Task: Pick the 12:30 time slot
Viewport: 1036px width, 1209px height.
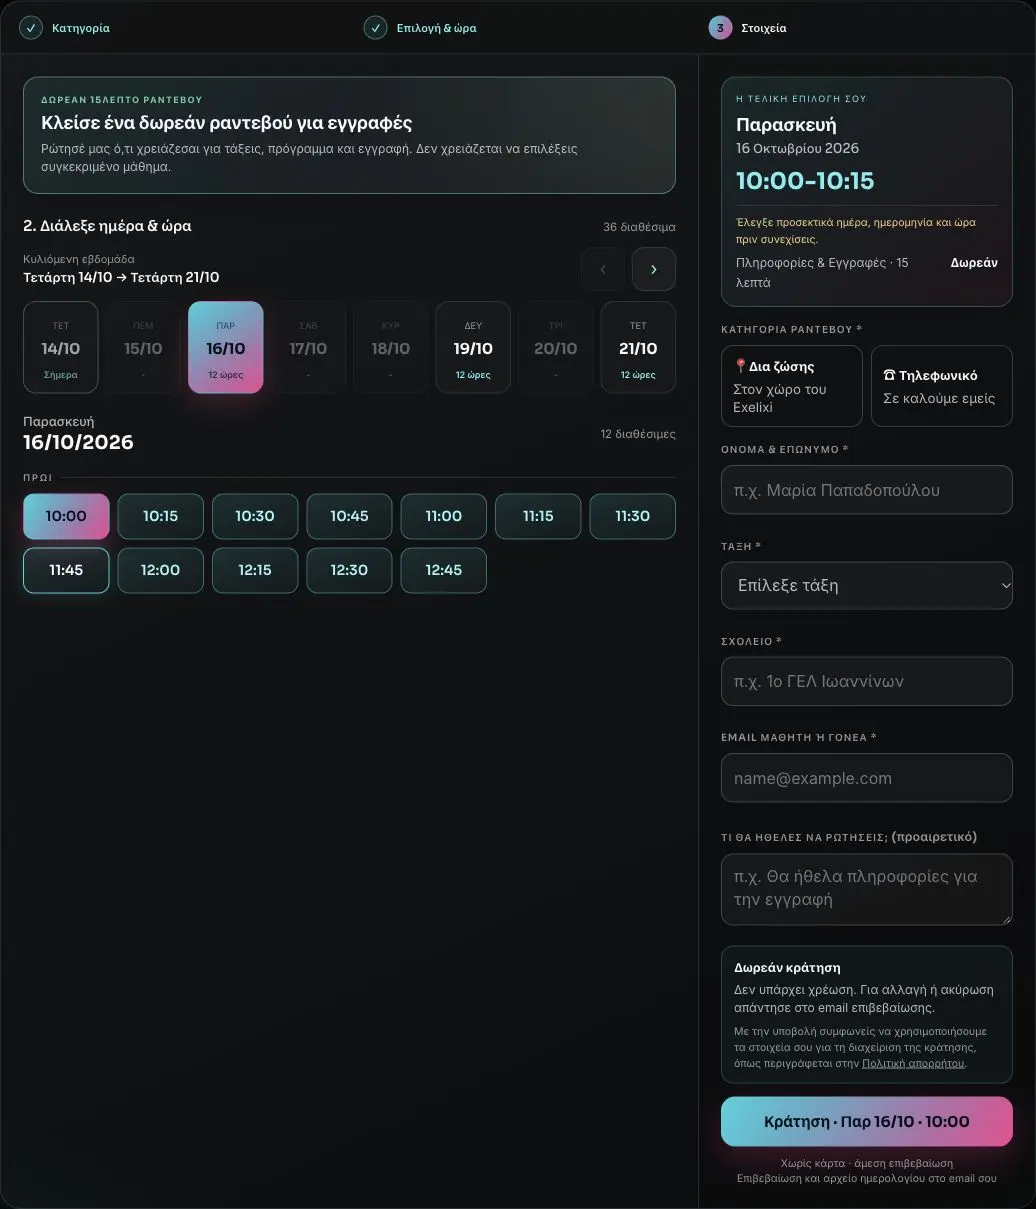Action: (349, 570)
